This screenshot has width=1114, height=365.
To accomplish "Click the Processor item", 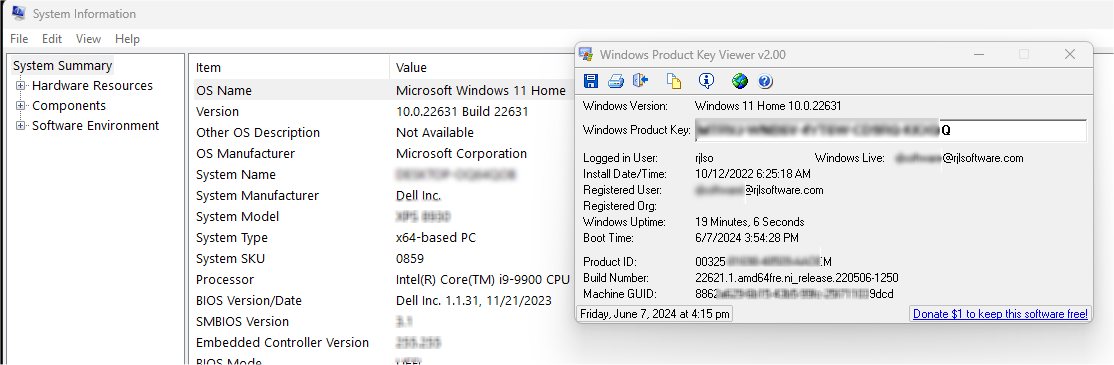I will pos(225,280).
